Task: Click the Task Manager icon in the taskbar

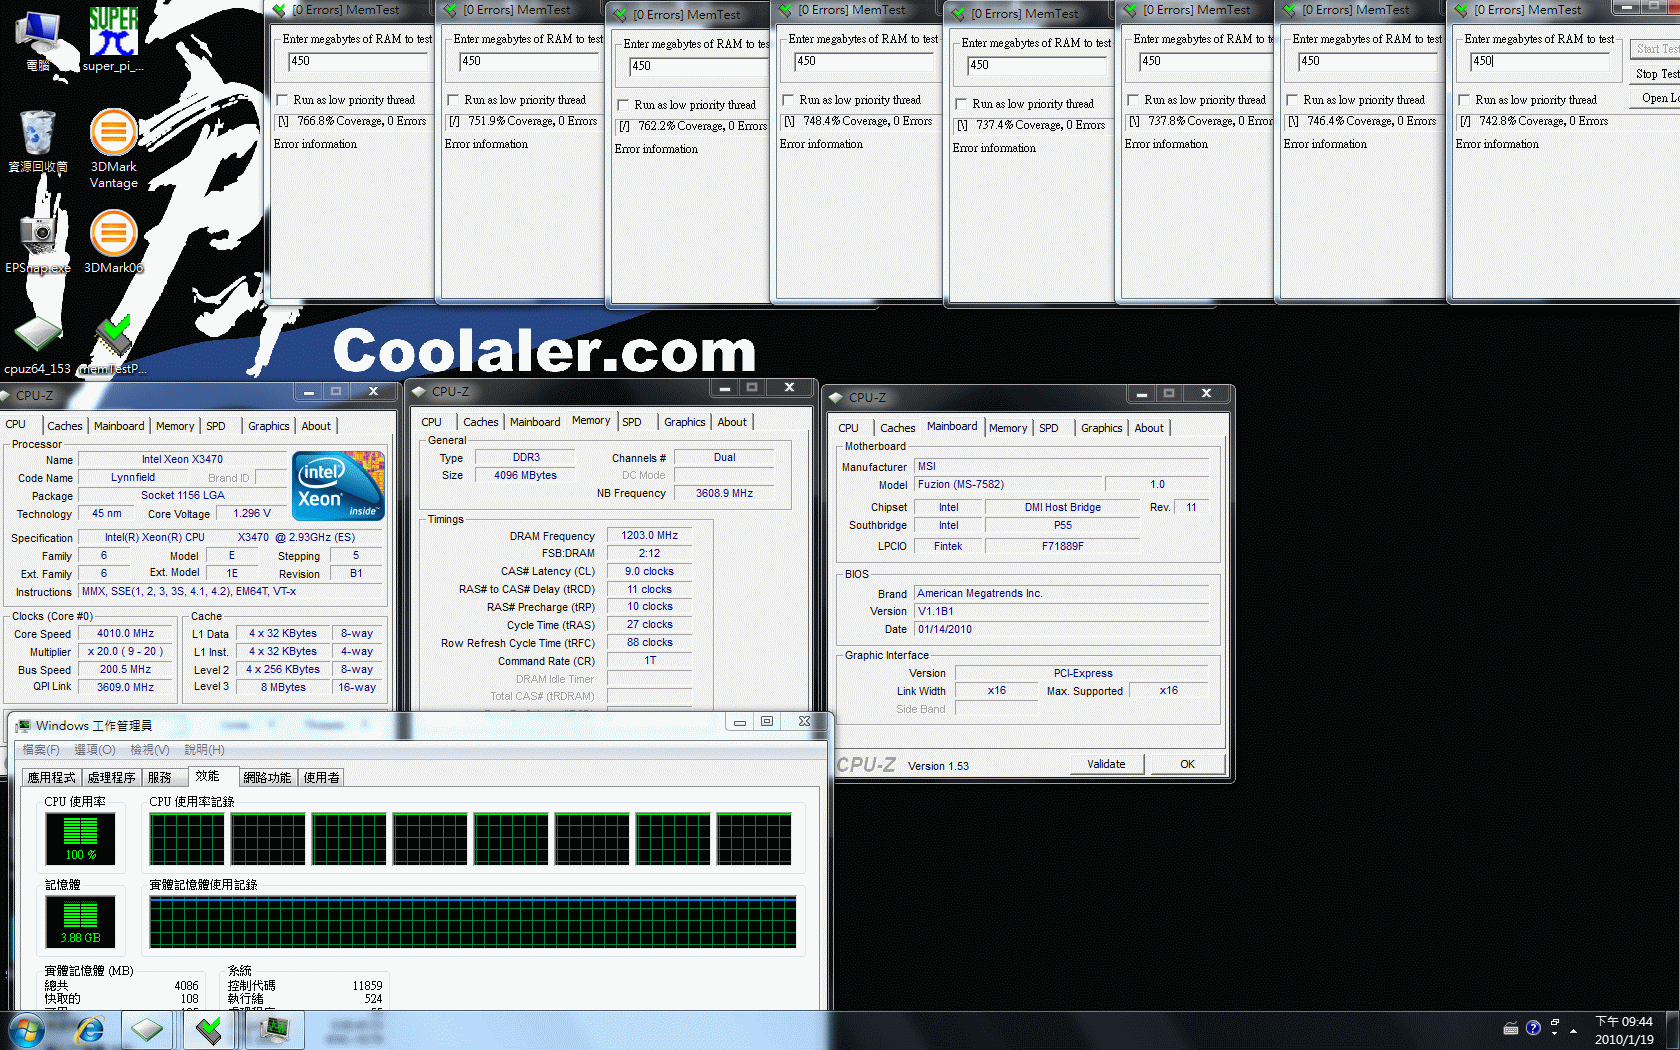Action: (x=273, y=1030)
